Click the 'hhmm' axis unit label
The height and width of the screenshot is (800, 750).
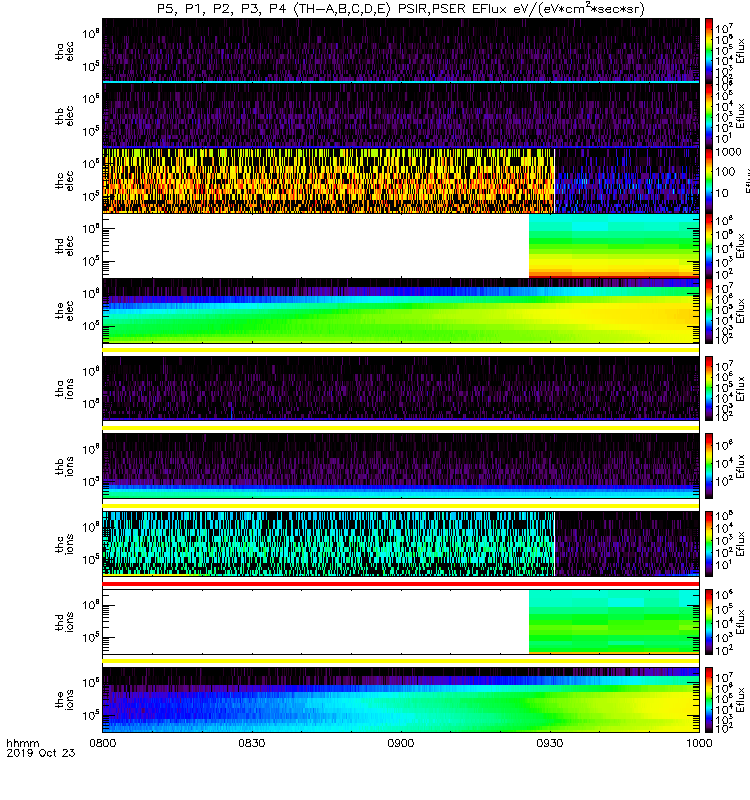(22, 743)
